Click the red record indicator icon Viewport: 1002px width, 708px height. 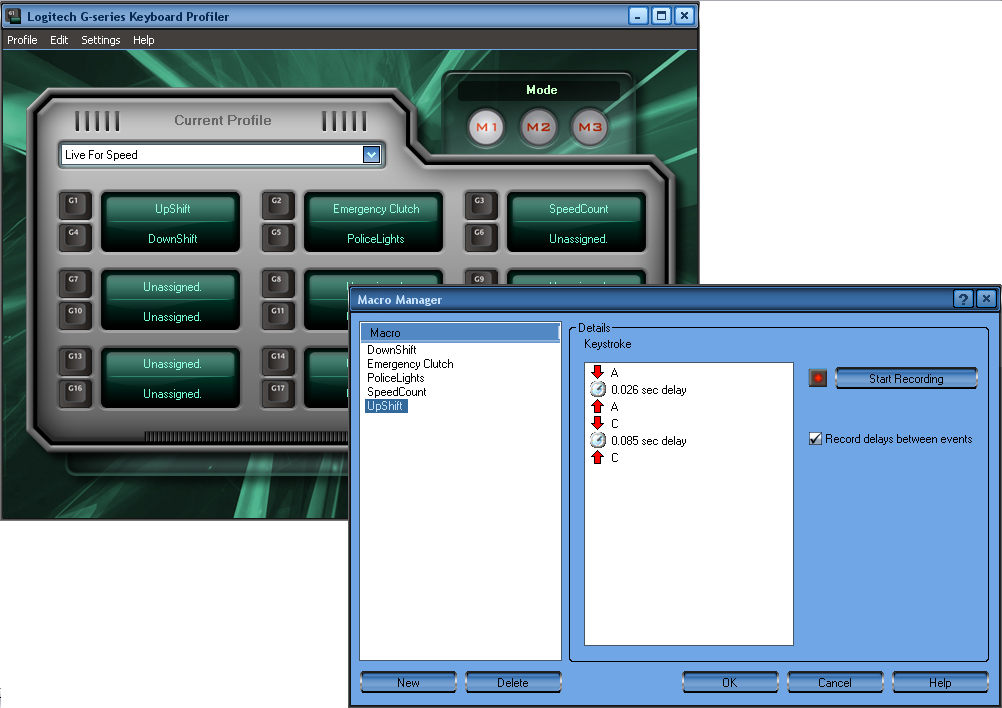point(818,378)
